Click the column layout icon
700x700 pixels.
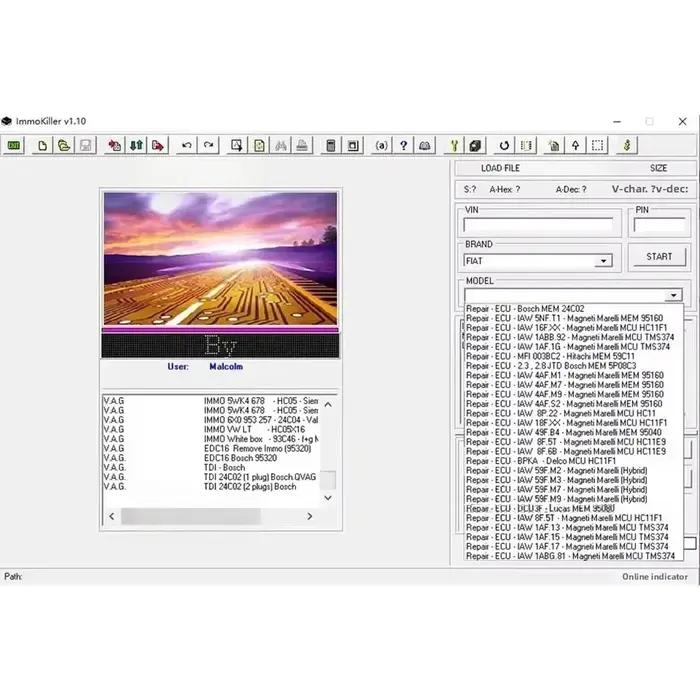coord(526,146)
